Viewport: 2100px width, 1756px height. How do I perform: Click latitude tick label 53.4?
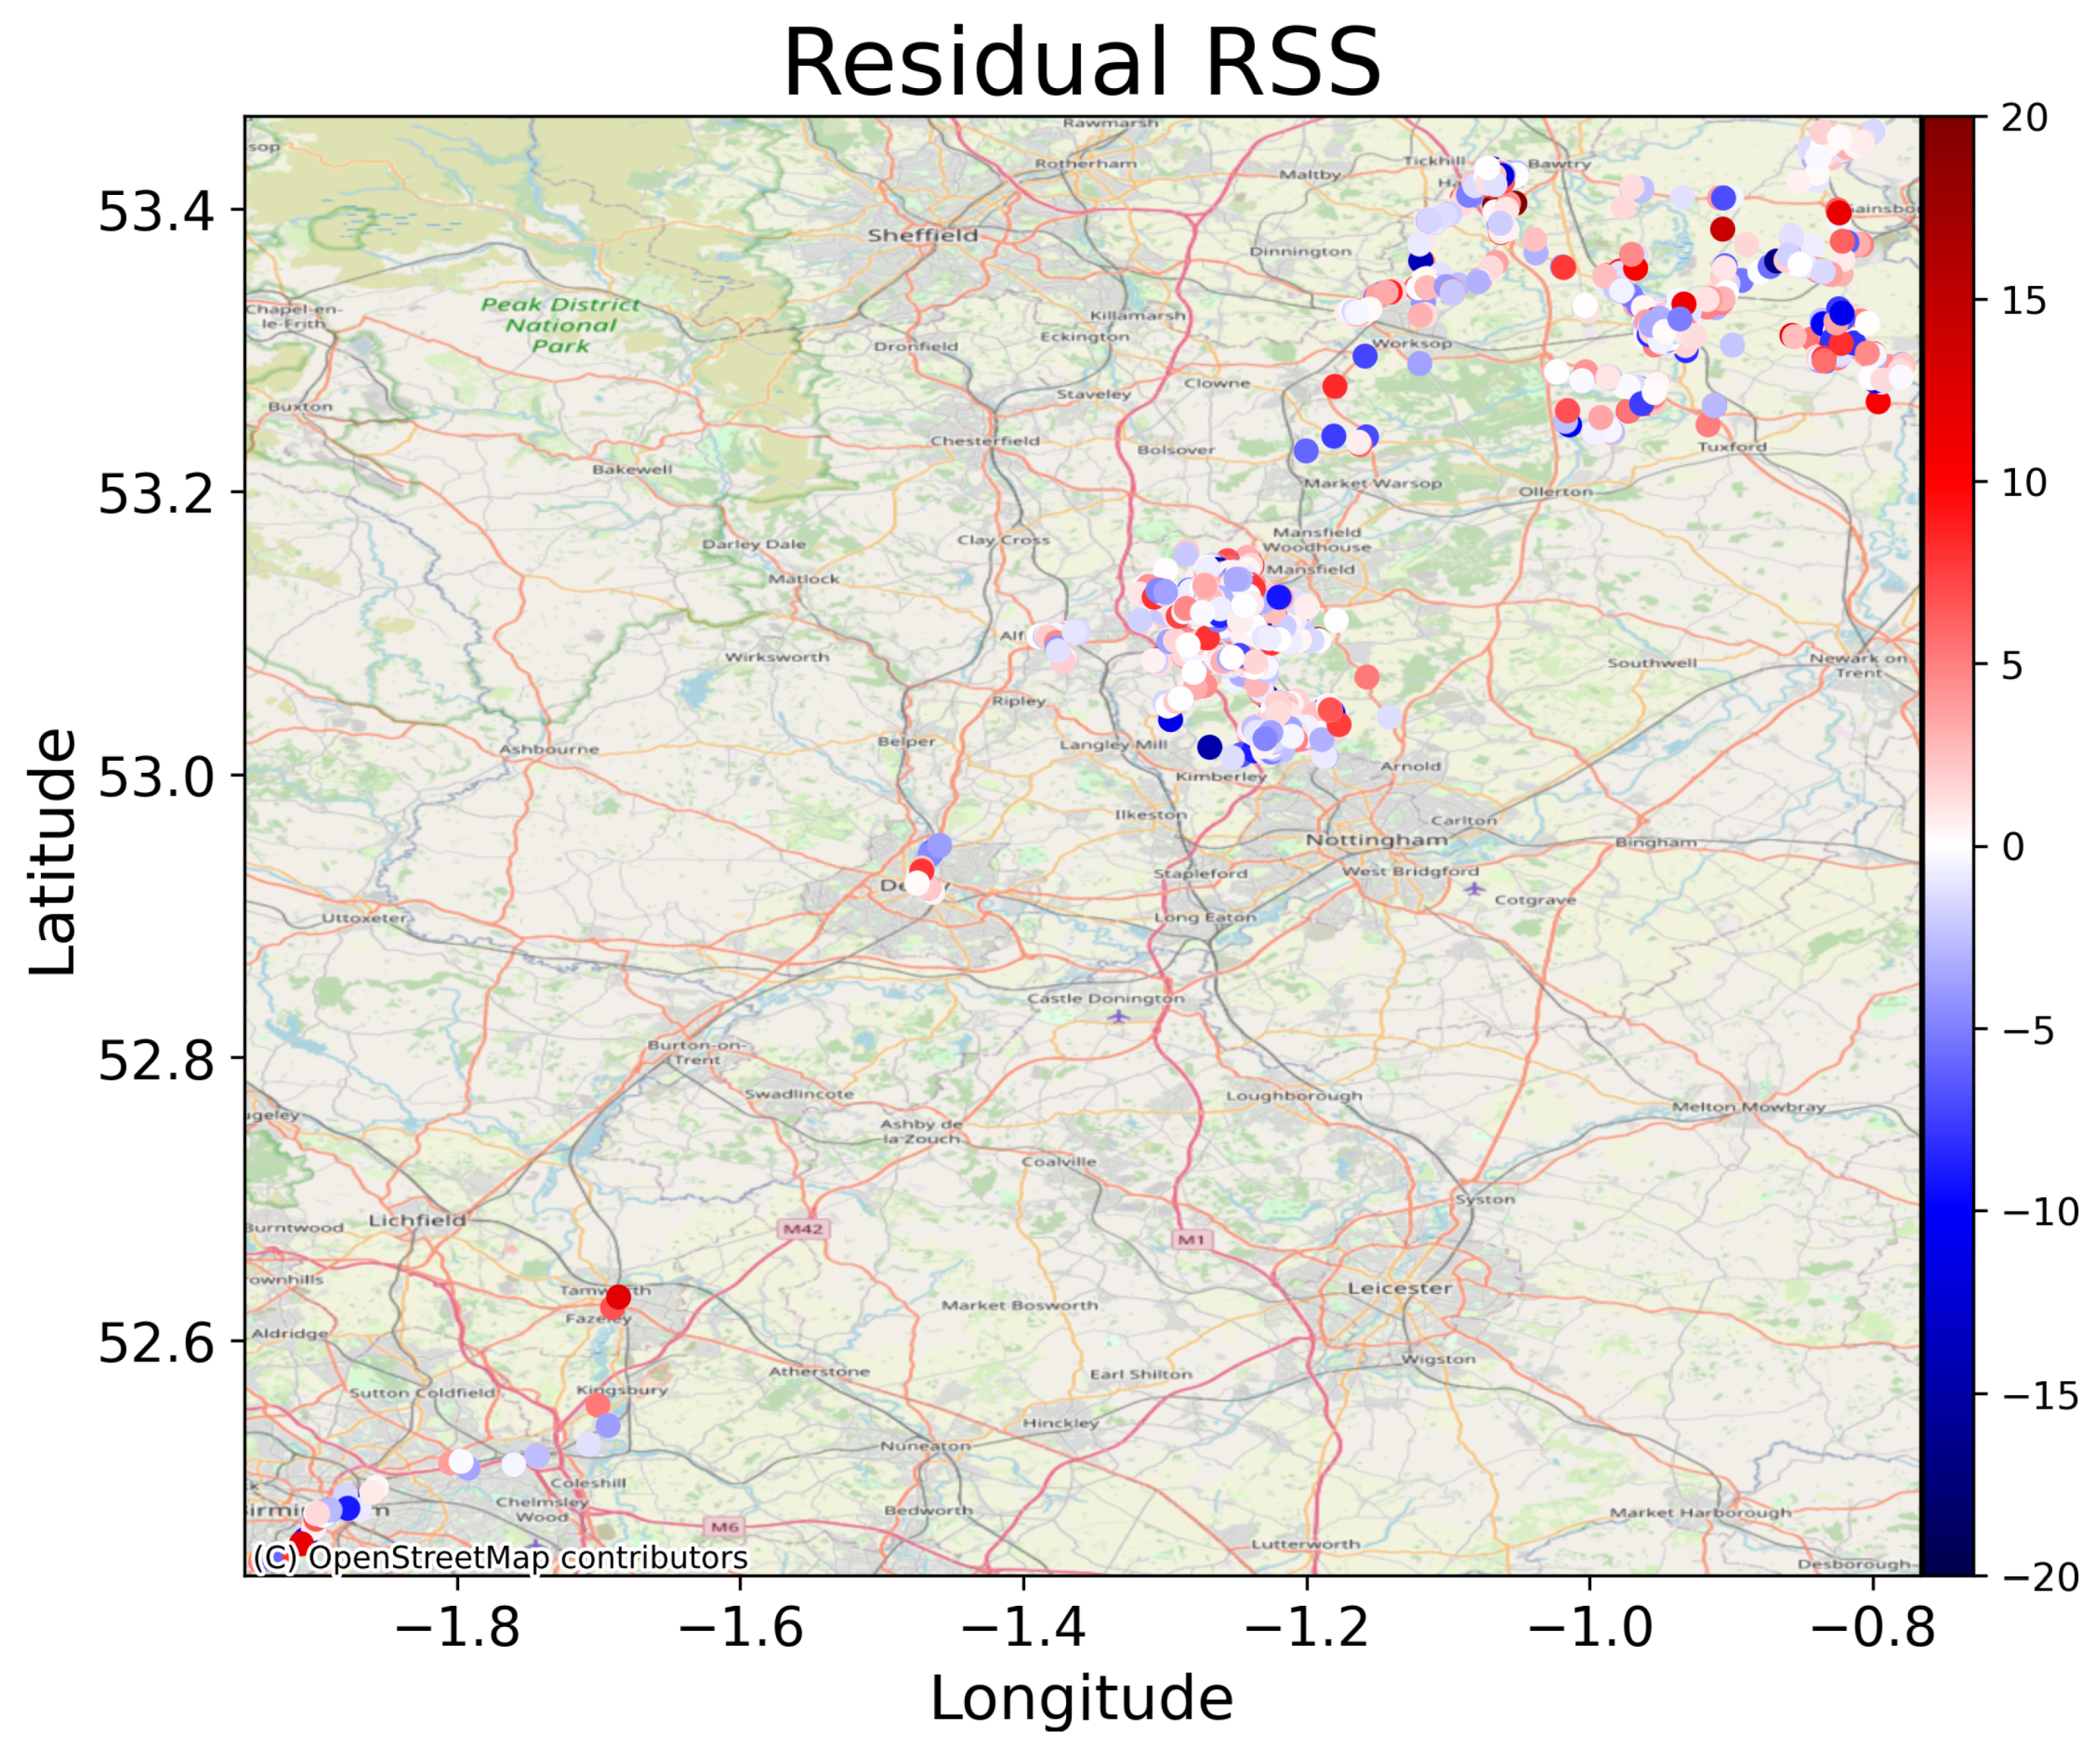(156, 211)
